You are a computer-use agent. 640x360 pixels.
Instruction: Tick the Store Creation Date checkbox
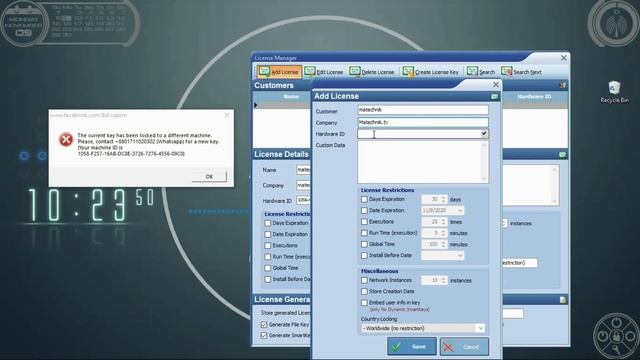coord(364,291)
